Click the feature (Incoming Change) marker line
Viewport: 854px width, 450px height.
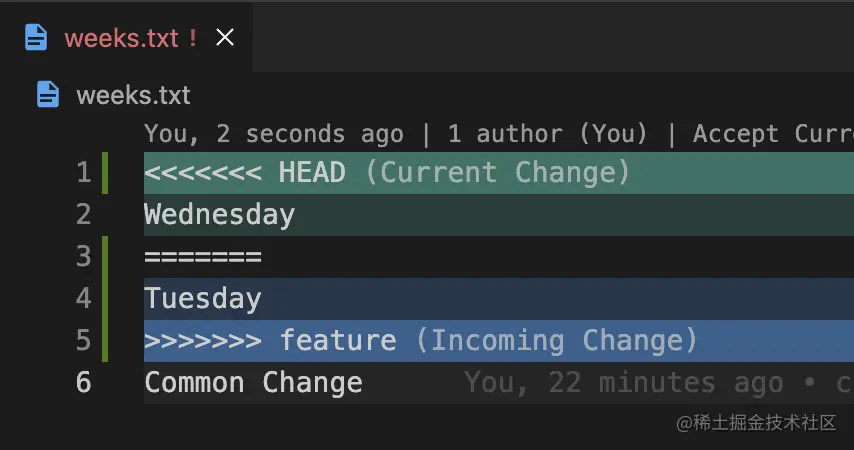[421, 341]
